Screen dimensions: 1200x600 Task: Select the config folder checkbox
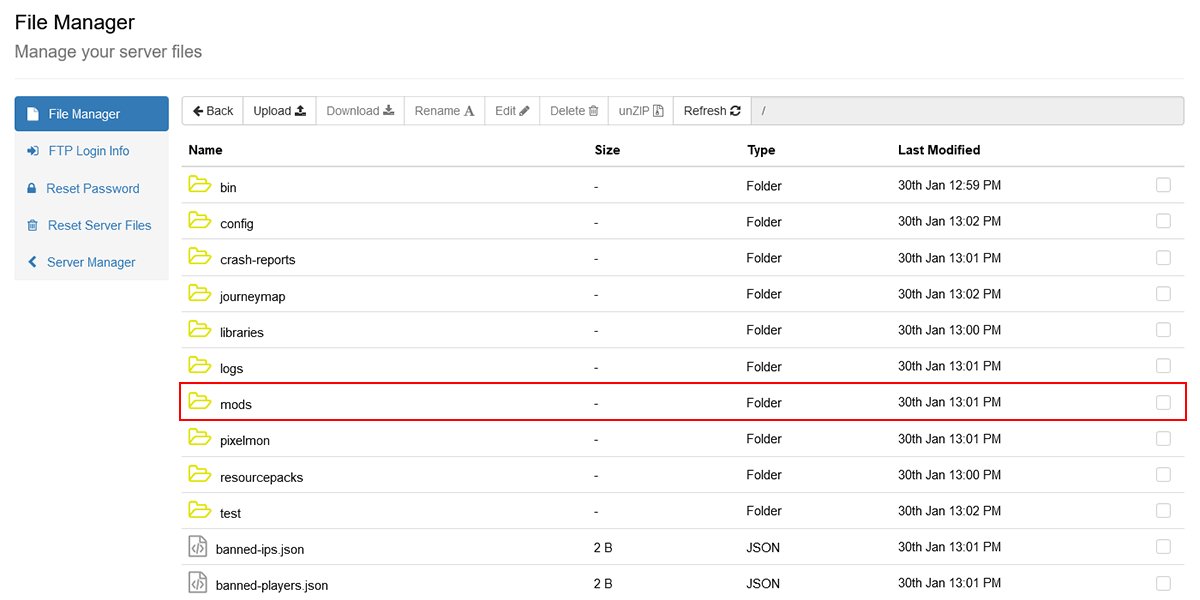tap(1163, 221)
